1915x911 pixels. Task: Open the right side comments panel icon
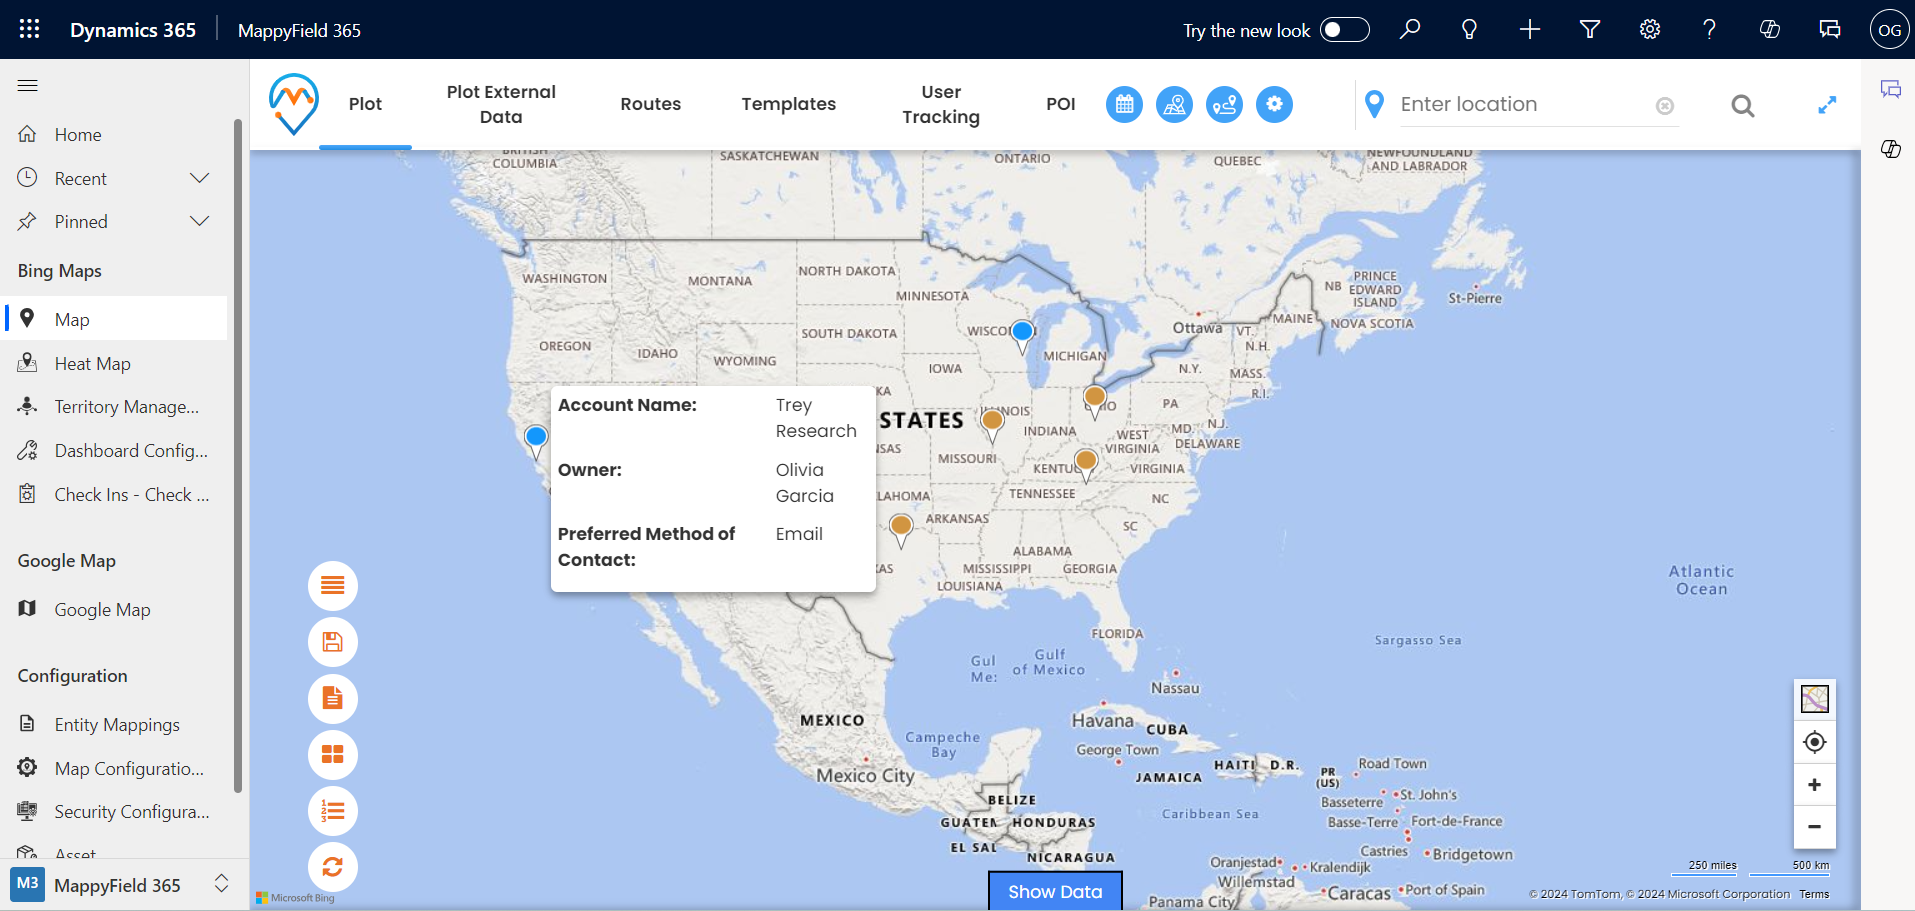point(1890,89)
